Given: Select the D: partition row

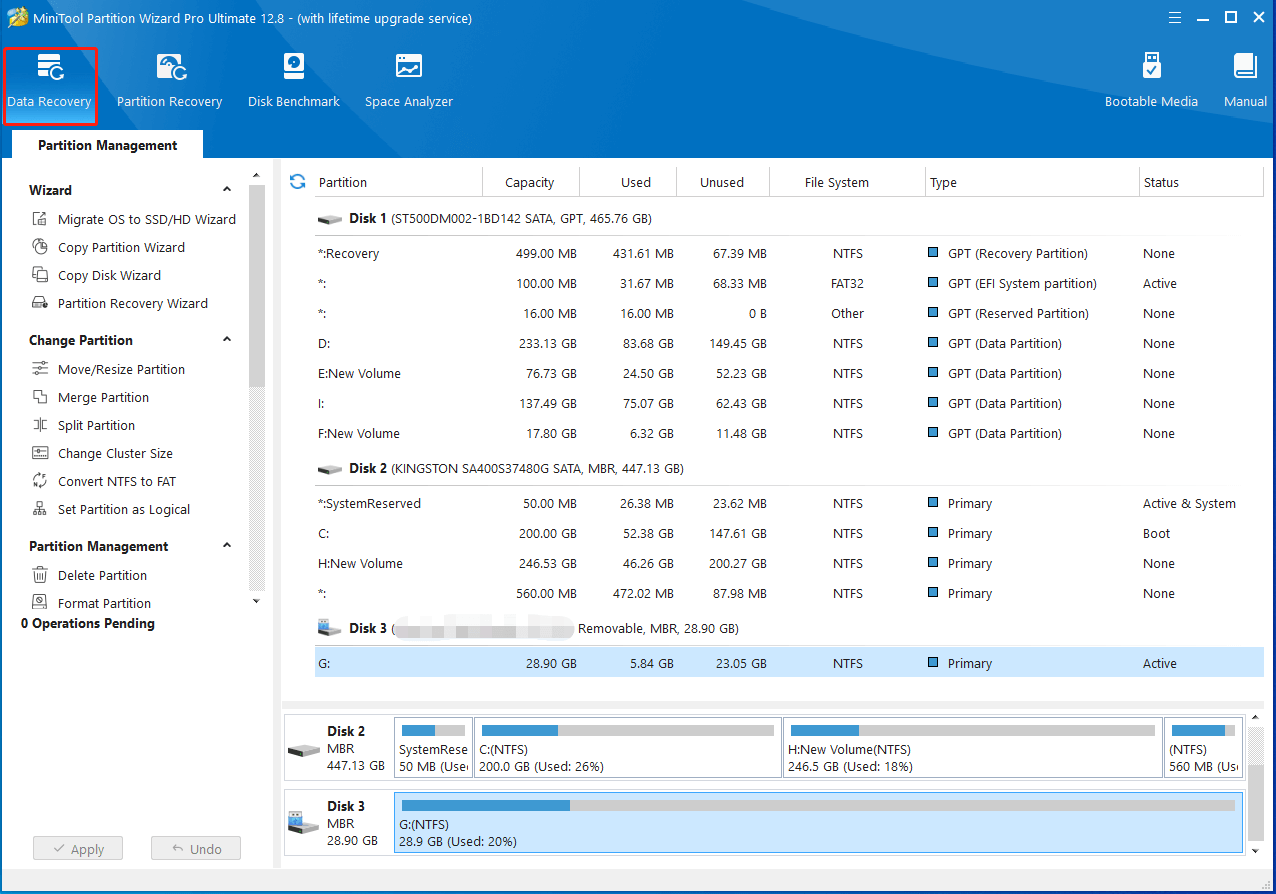Looking at the screenshot, I should pos(789,343).
